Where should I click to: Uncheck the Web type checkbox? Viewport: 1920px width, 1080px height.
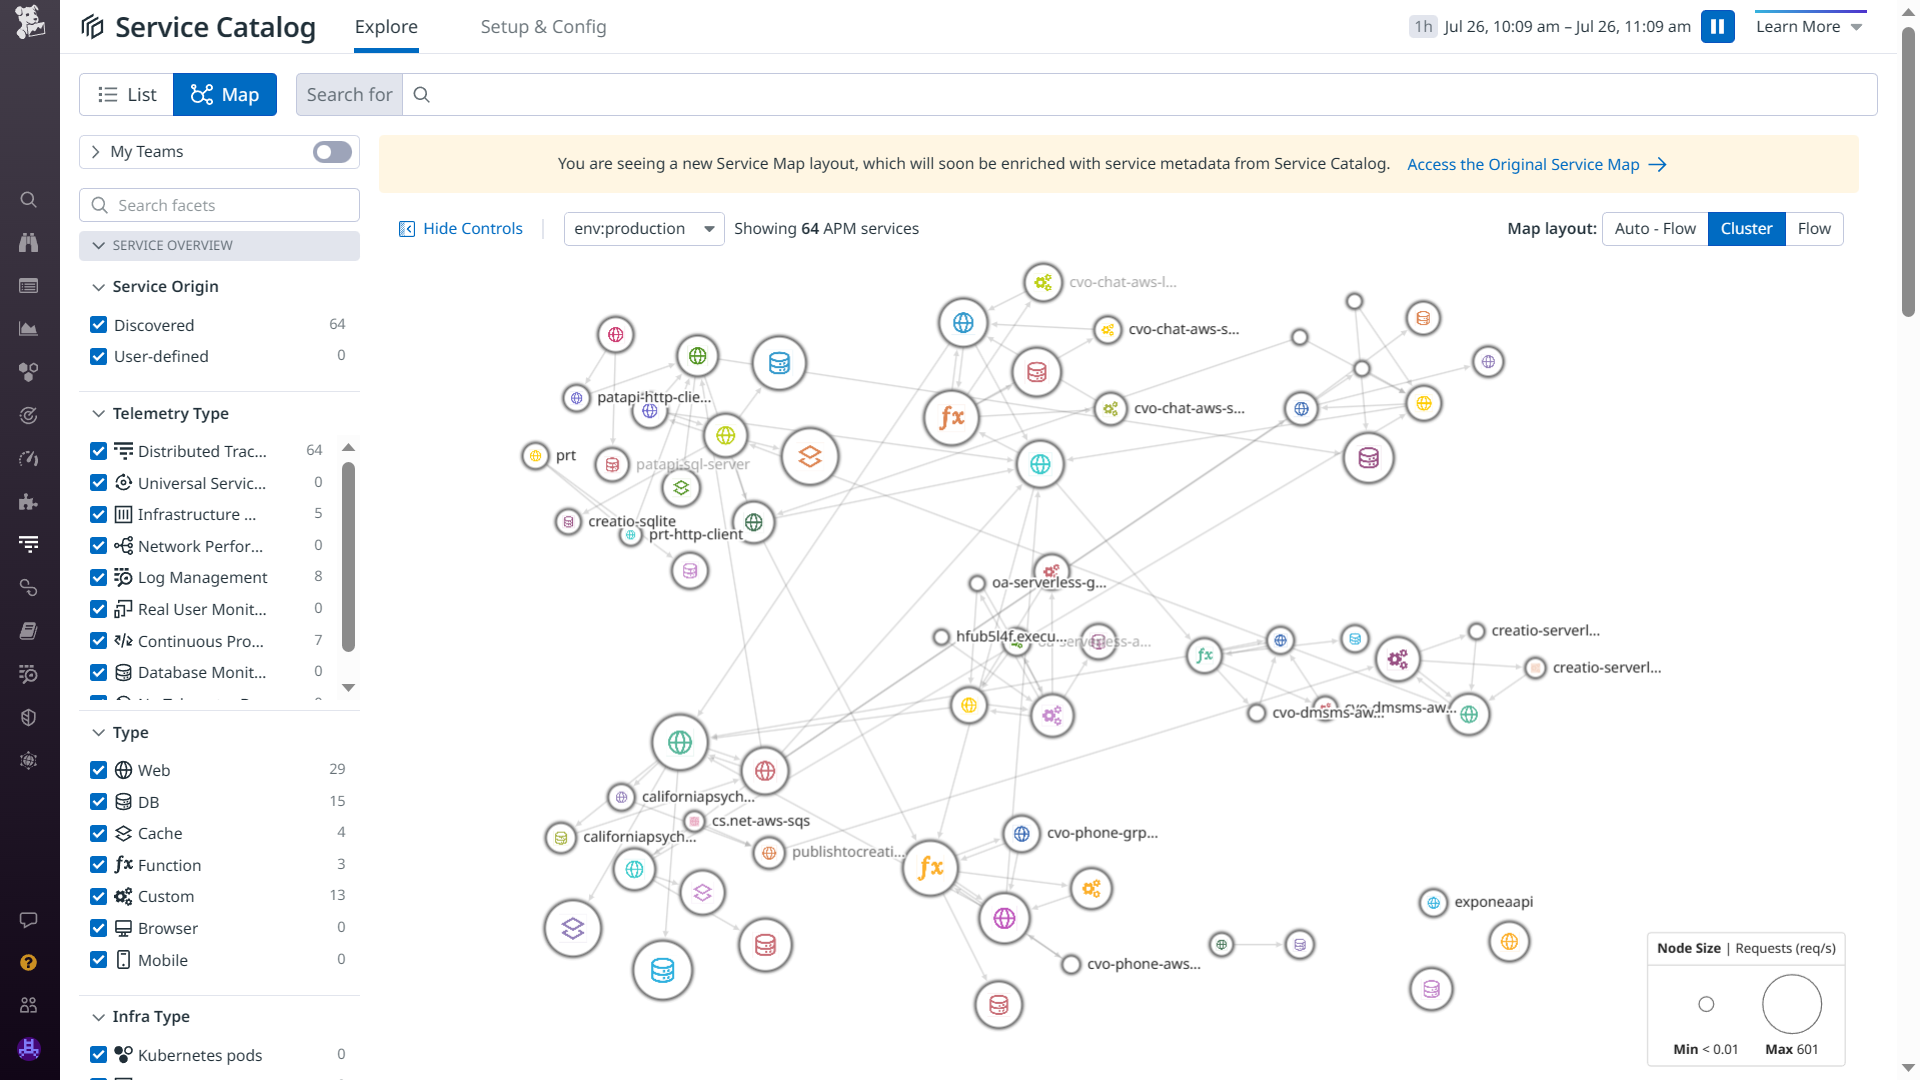coord(98,770)
